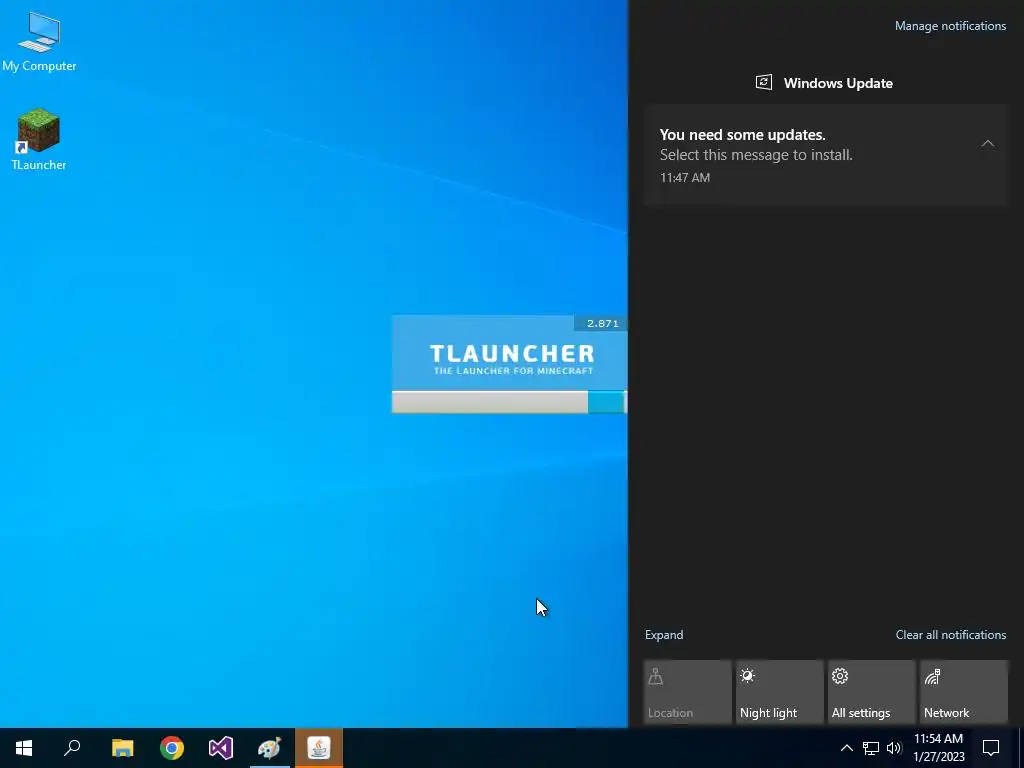Open the Windows Start menu
This screenshot has height=768, width=1024.
[24, 748]
